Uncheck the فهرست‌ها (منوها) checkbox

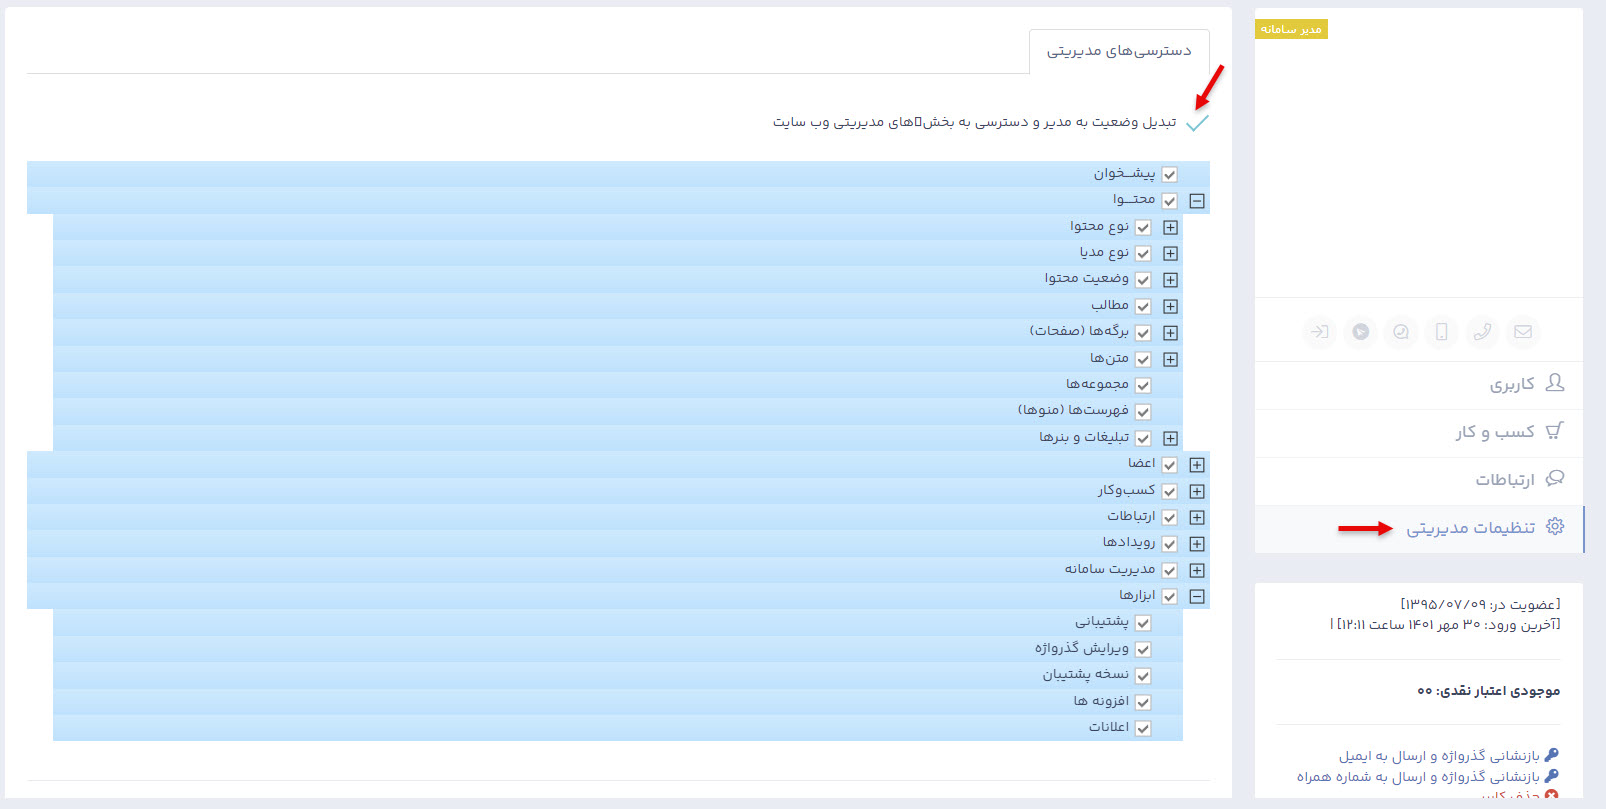(x=1143, y=412)
